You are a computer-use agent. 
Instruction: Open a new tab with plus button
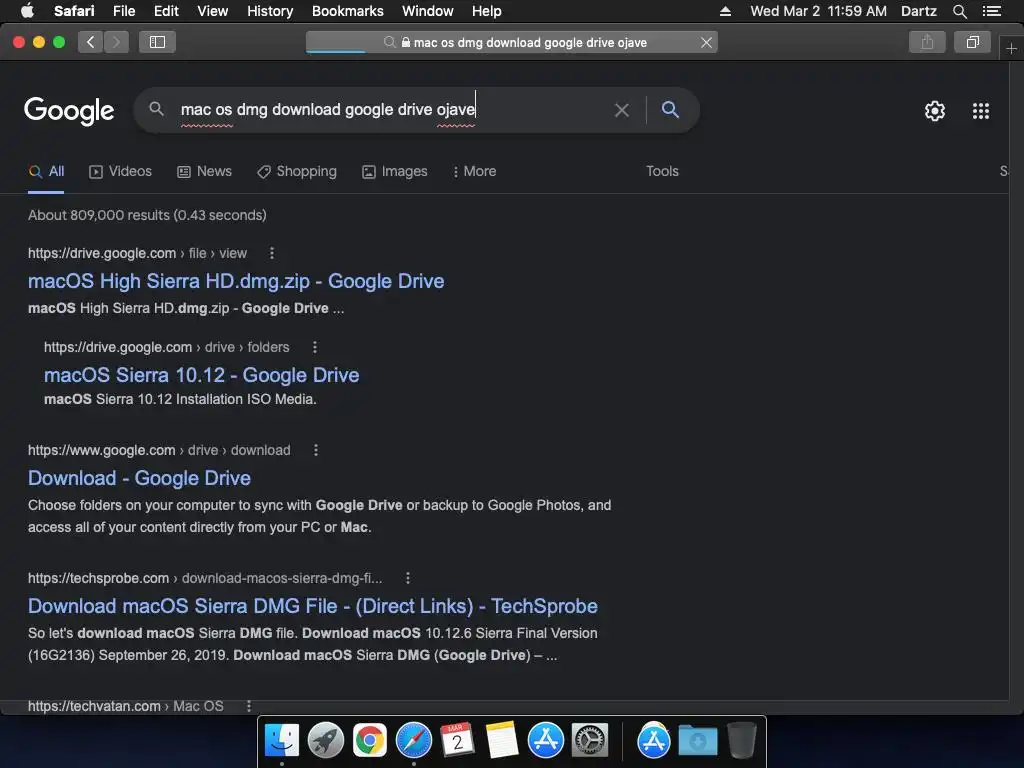coord(1011,49)
